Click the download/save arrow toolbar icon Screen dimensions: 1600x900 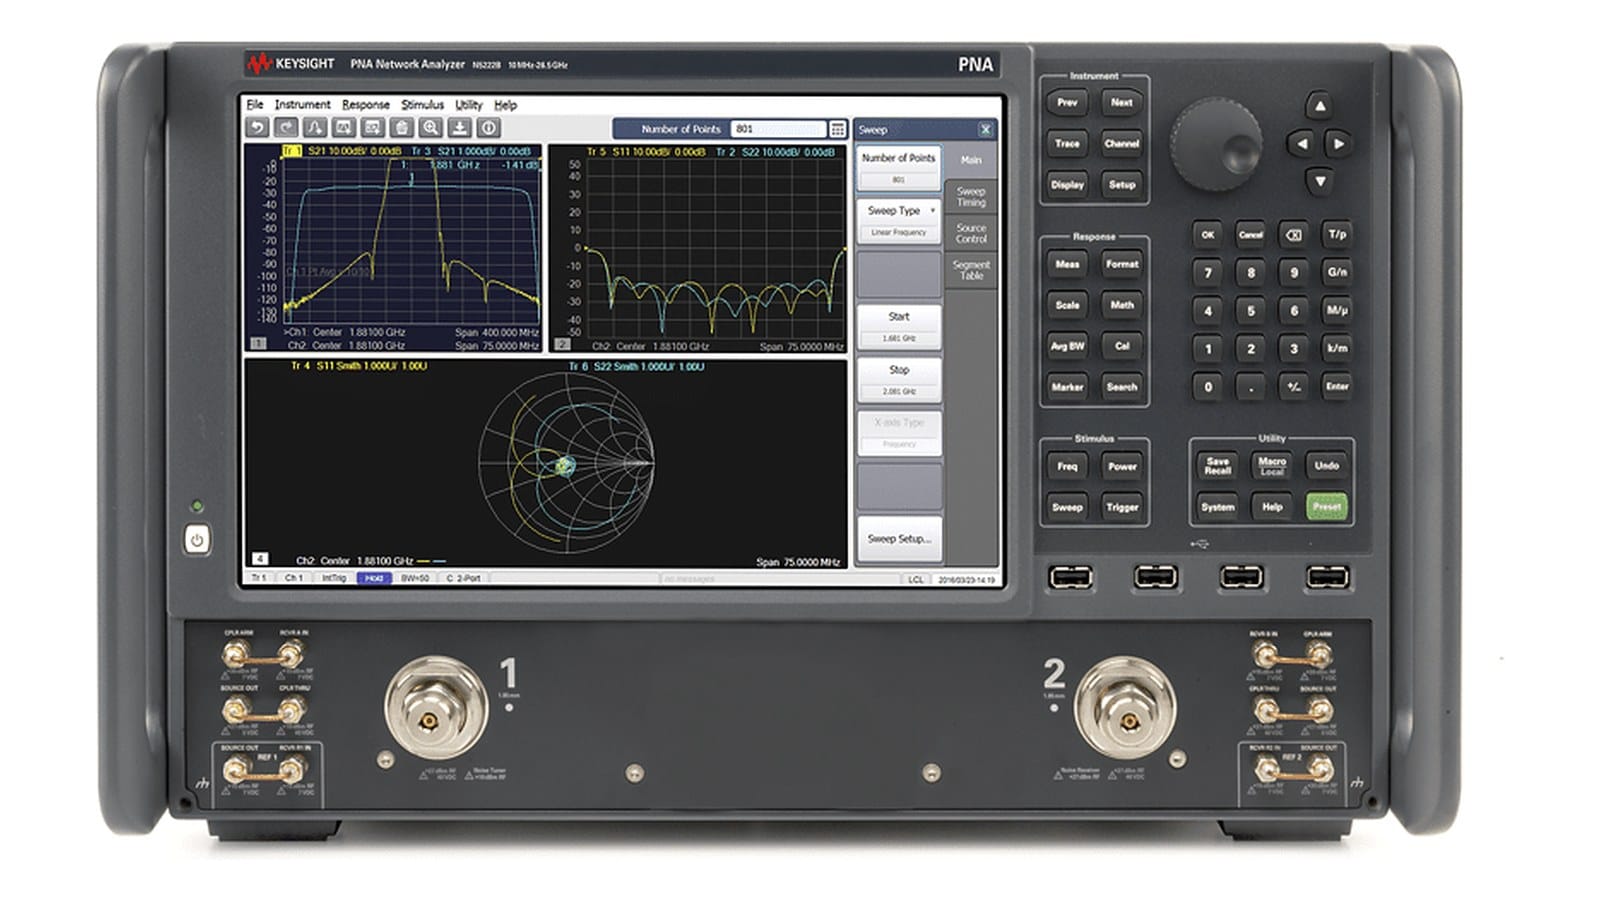coord(459,128)
